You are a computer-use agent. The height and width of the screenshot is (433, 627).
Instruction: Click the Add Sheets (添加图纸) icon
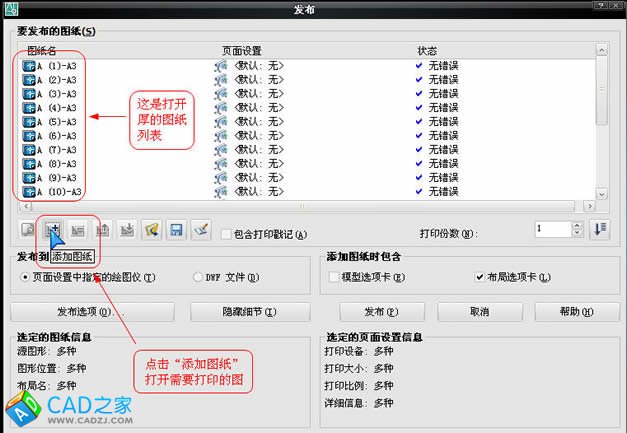pos(52,230)
